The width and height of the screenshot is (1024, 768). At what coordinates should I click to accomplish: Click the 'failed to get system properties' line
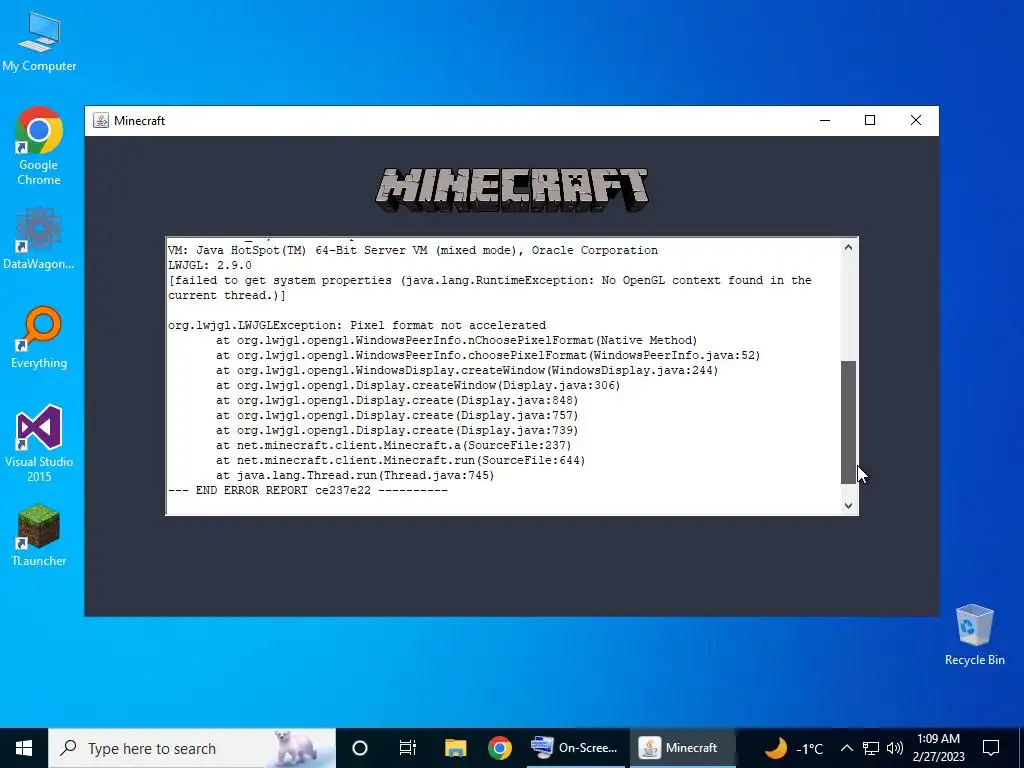coord(490,287)
